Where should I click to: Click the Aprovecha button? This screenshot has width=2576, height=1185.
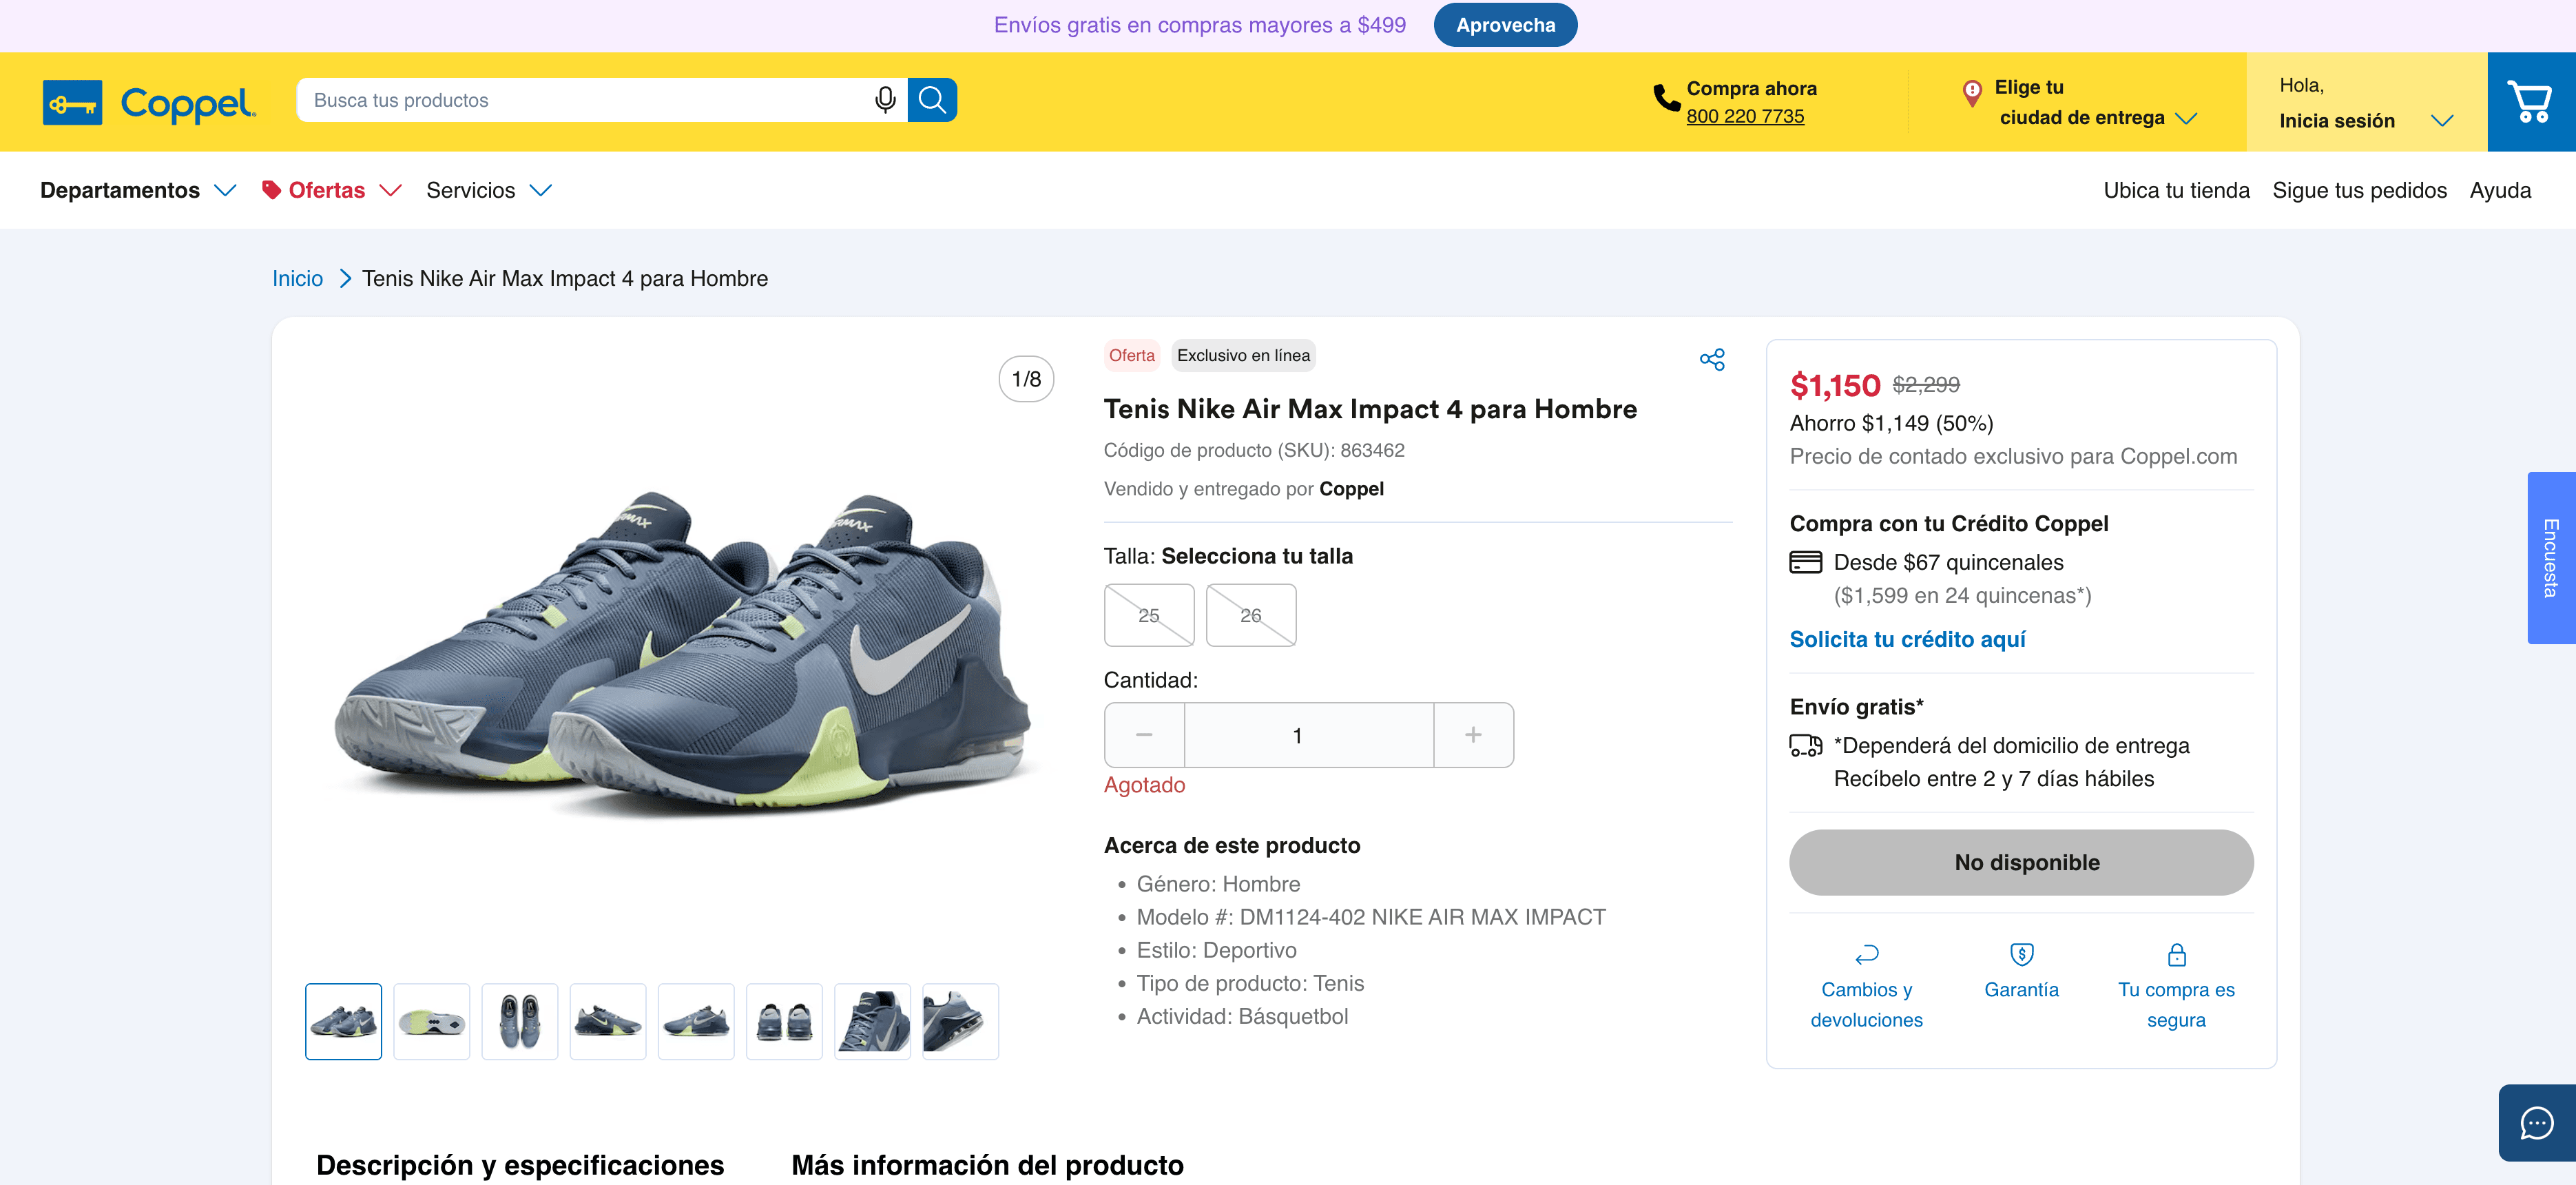click(x=1504, y=25)
